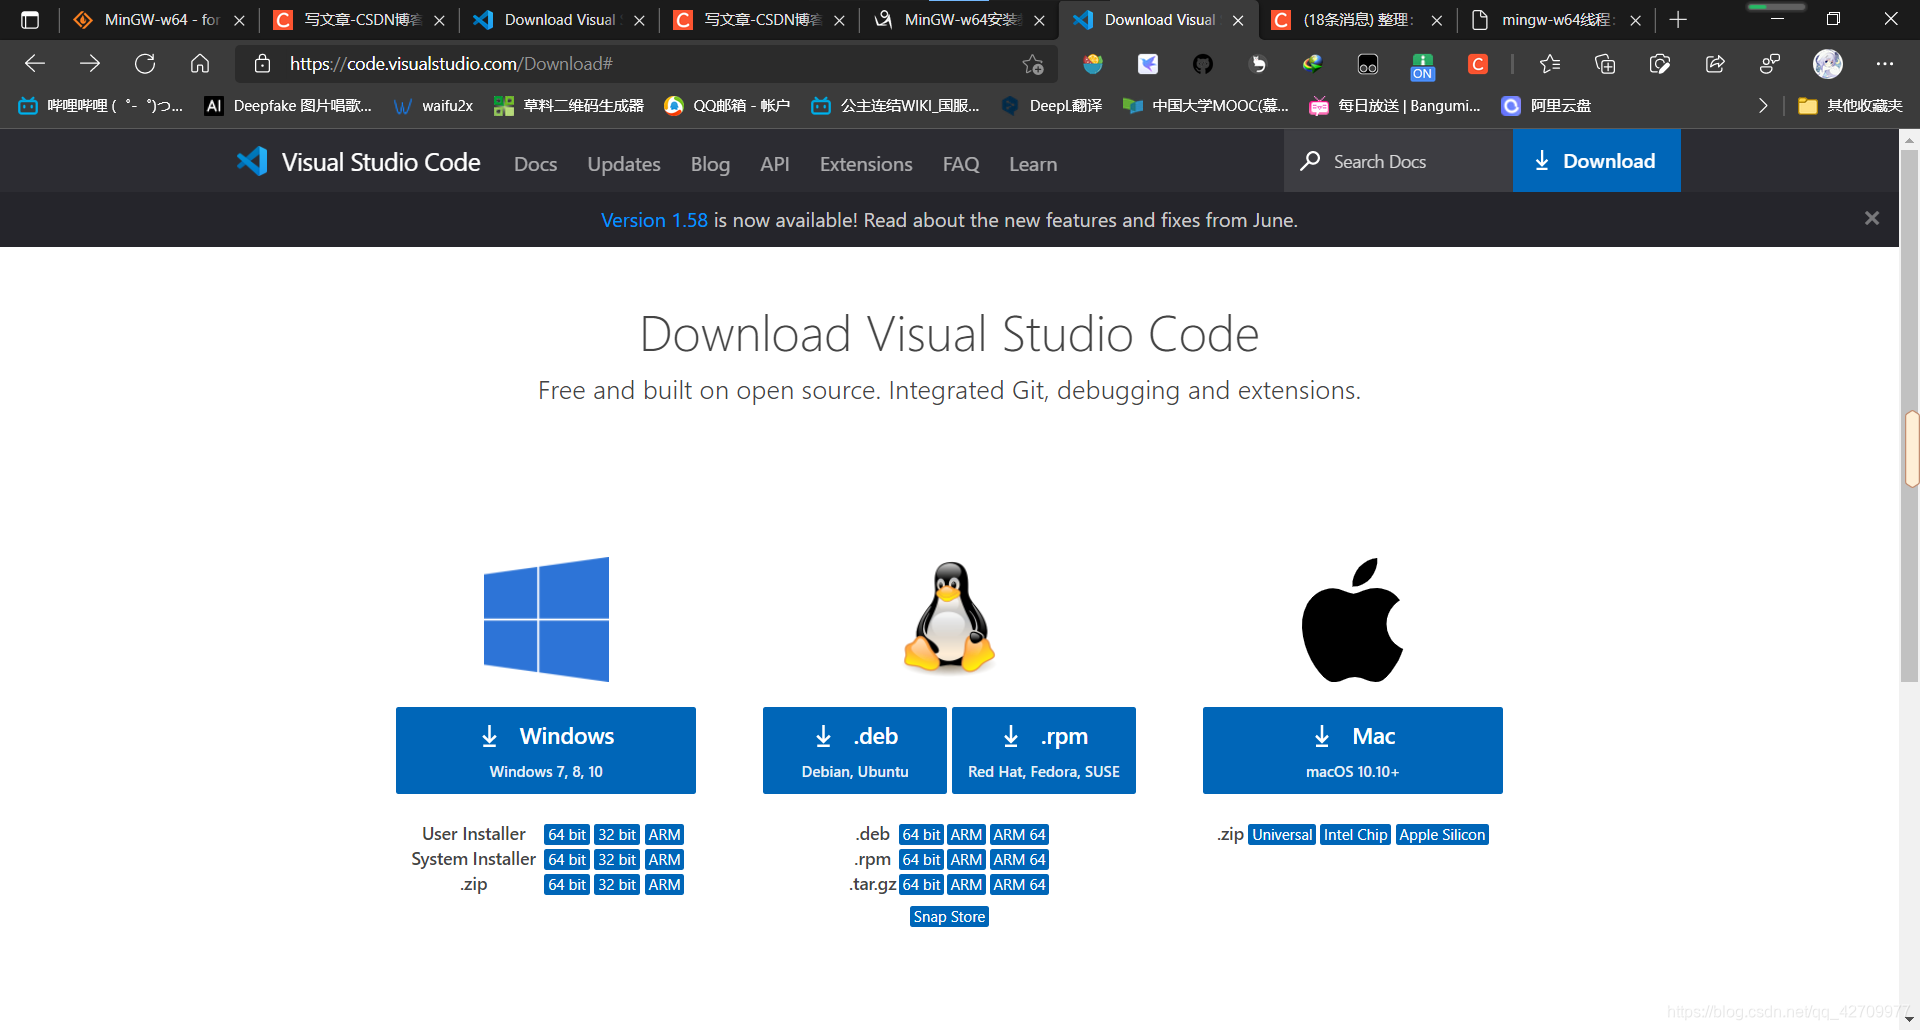Click the green ON extension icon

(x=1423, y=66)
